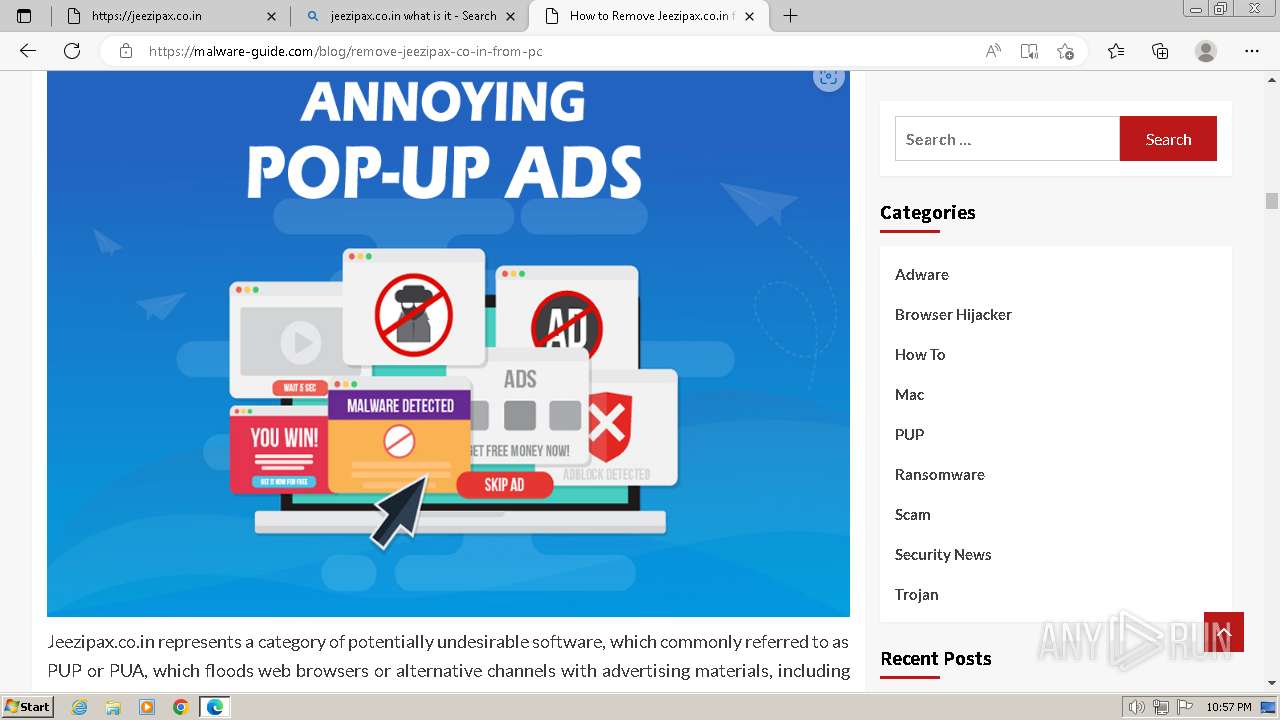
Task: Click the Recent Posts heading
Action: point(936,658)
